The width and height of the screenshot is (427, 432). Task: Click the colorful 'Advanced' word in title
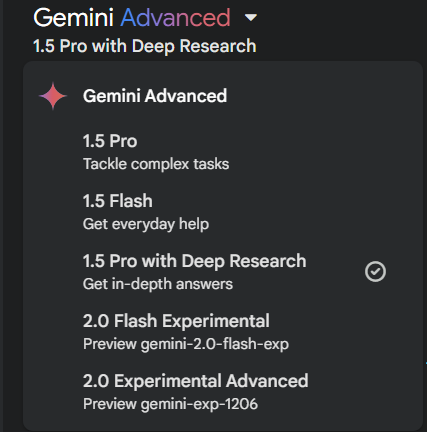point(175,17)
